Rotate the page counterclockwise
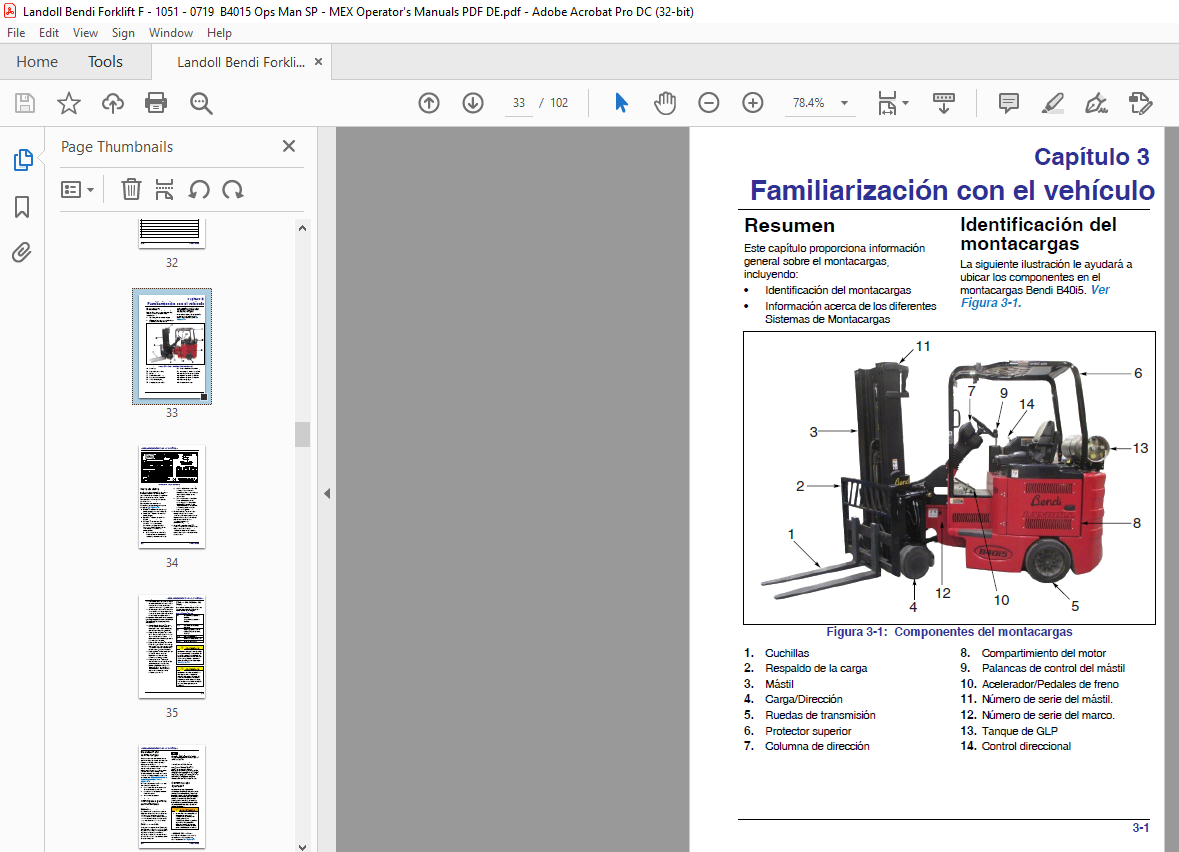 [x=199, y=190]
